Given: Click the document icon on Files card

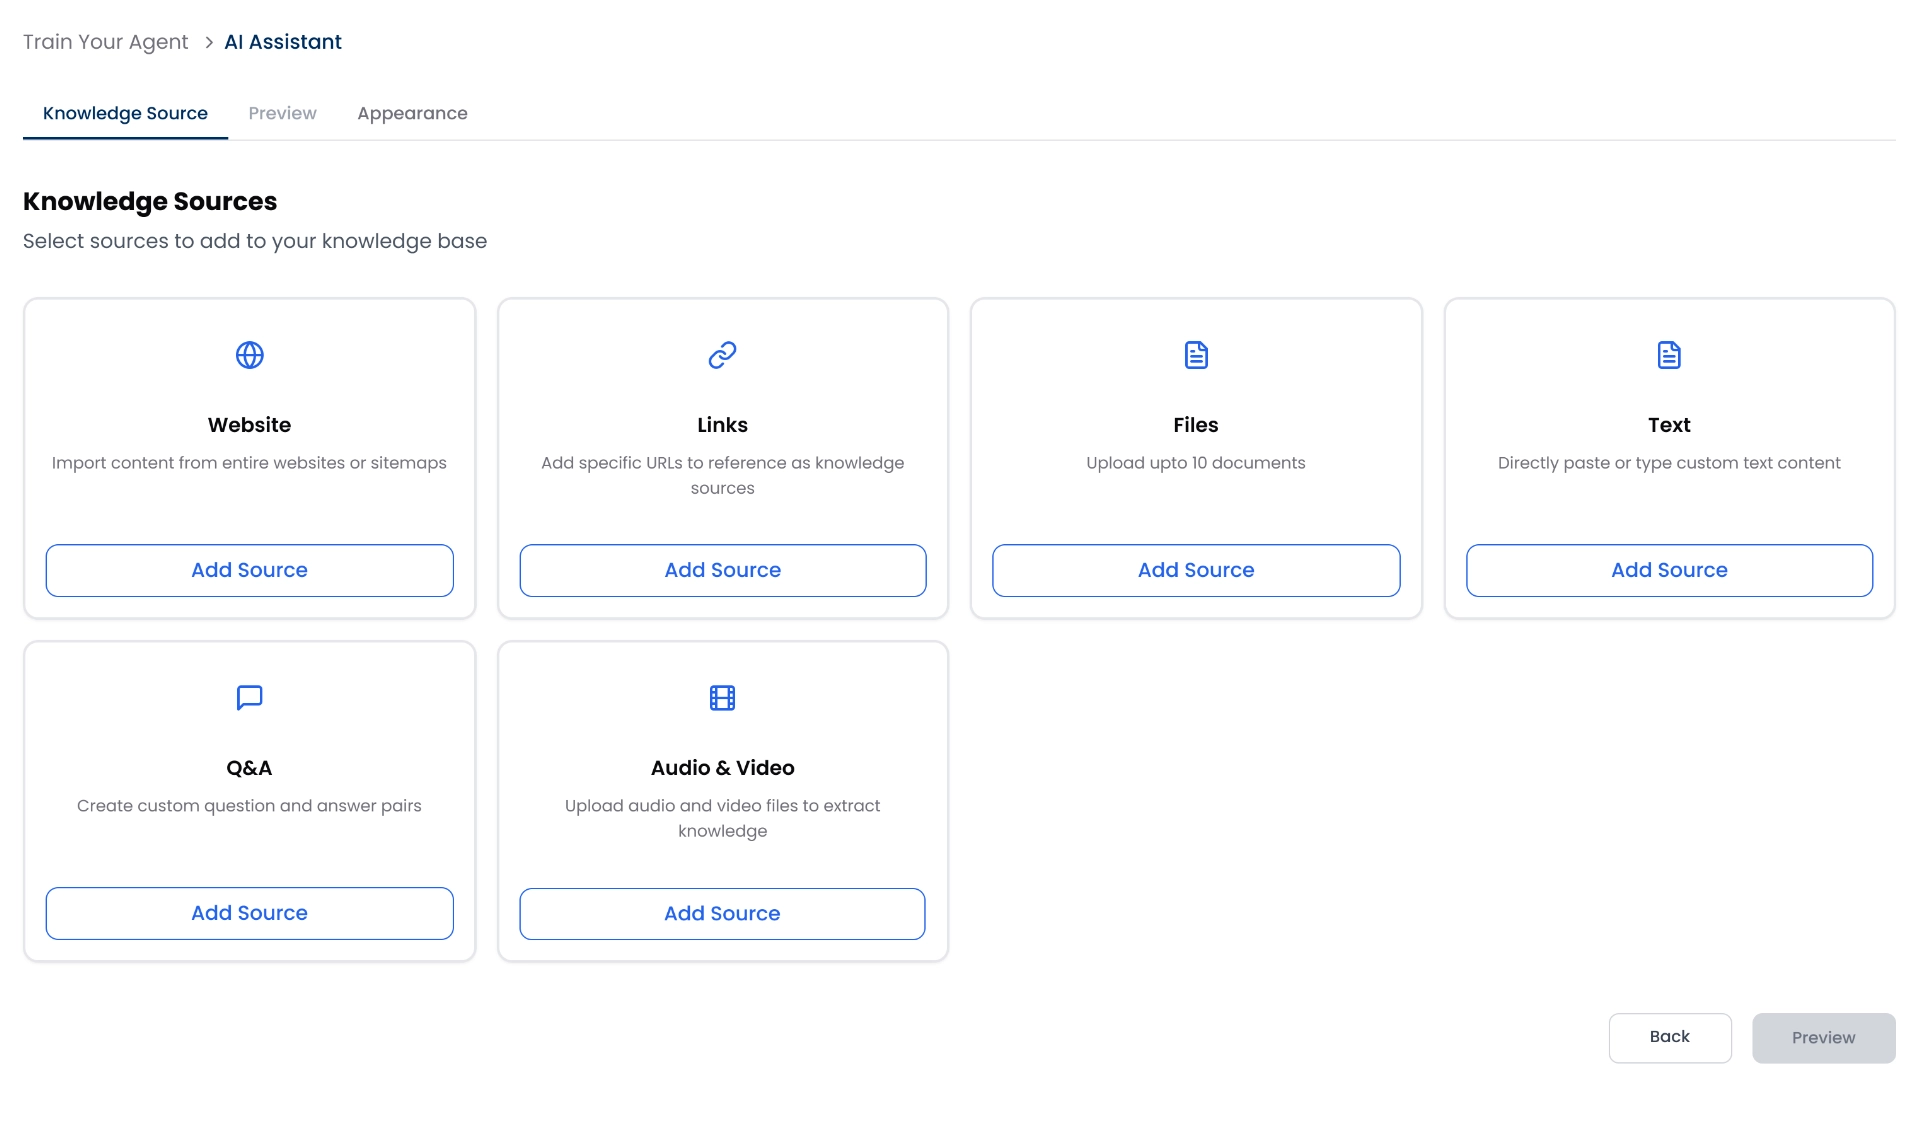Looking at the screenshot, I should [1196, 355].
